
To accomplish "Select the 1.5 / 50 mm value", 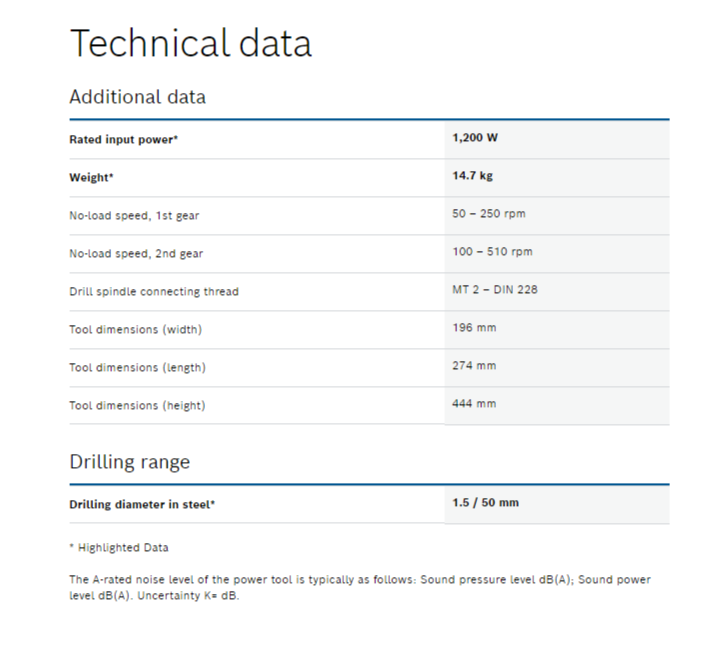I will pos(486,502).
